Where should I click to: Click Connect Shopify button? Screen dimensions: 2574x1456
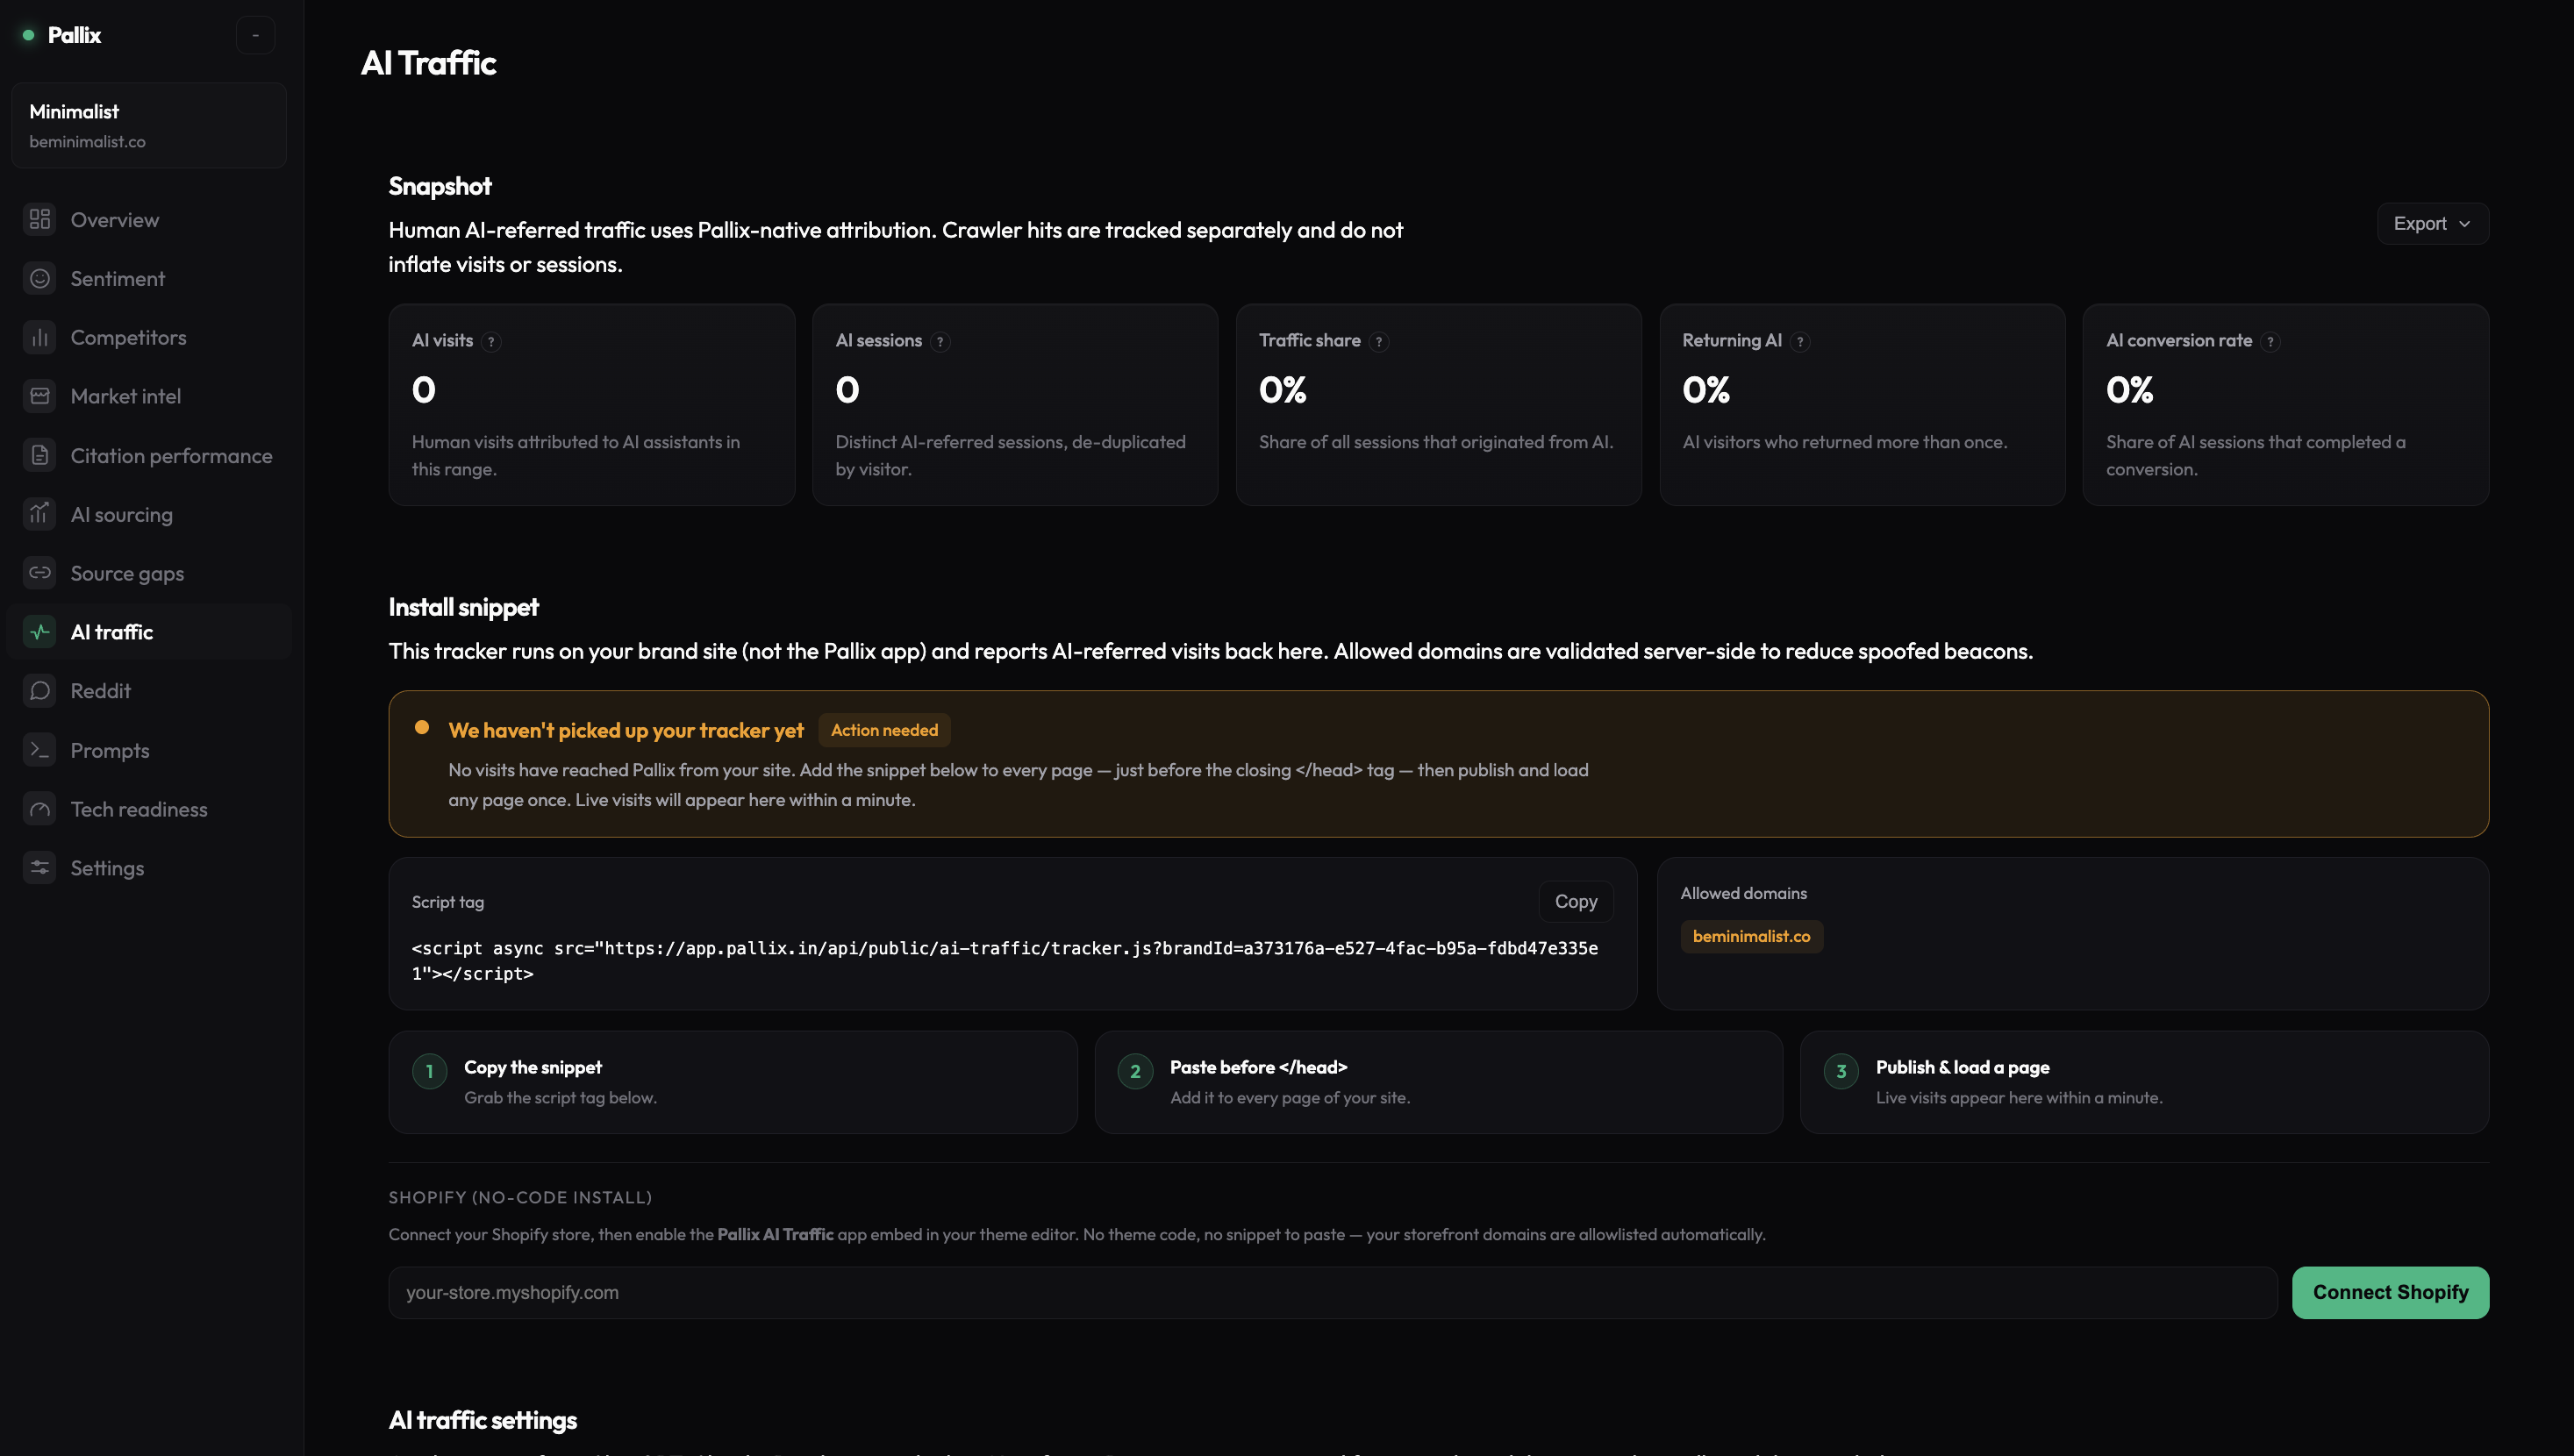[2390, 1292]
